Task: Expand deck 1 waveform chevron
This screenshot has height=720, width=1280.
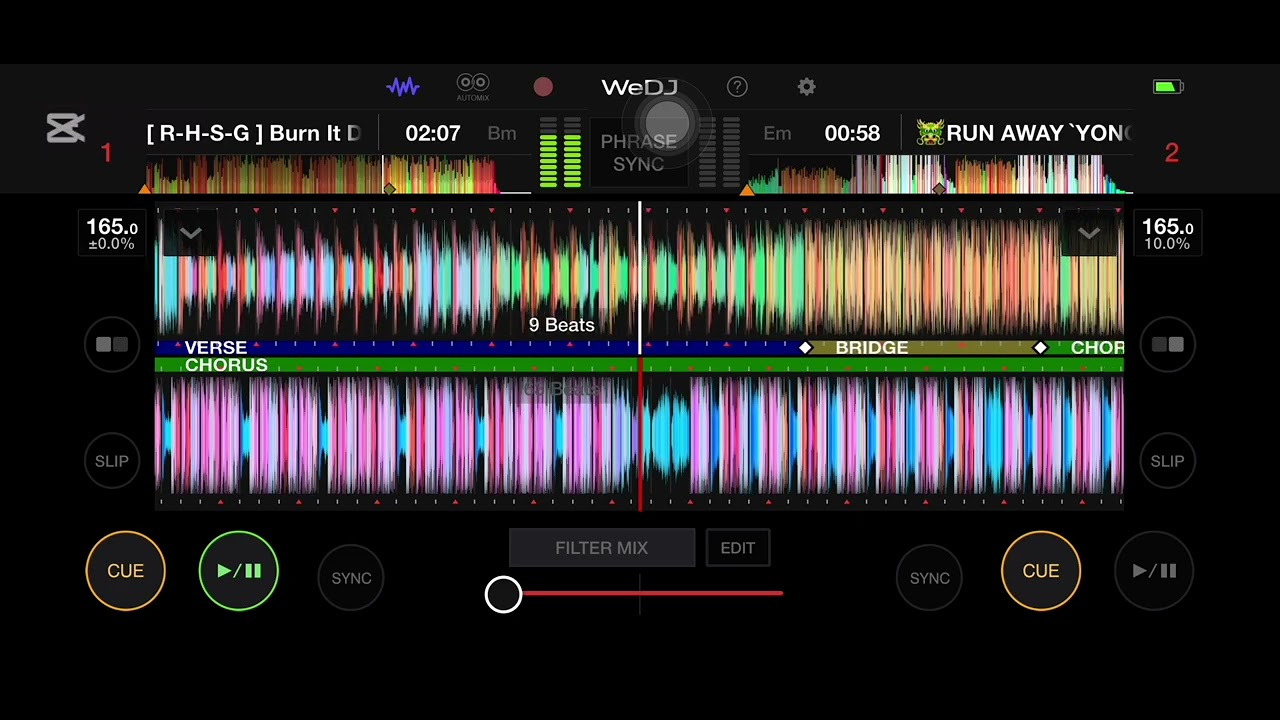Action: click(x=190, y=233)
